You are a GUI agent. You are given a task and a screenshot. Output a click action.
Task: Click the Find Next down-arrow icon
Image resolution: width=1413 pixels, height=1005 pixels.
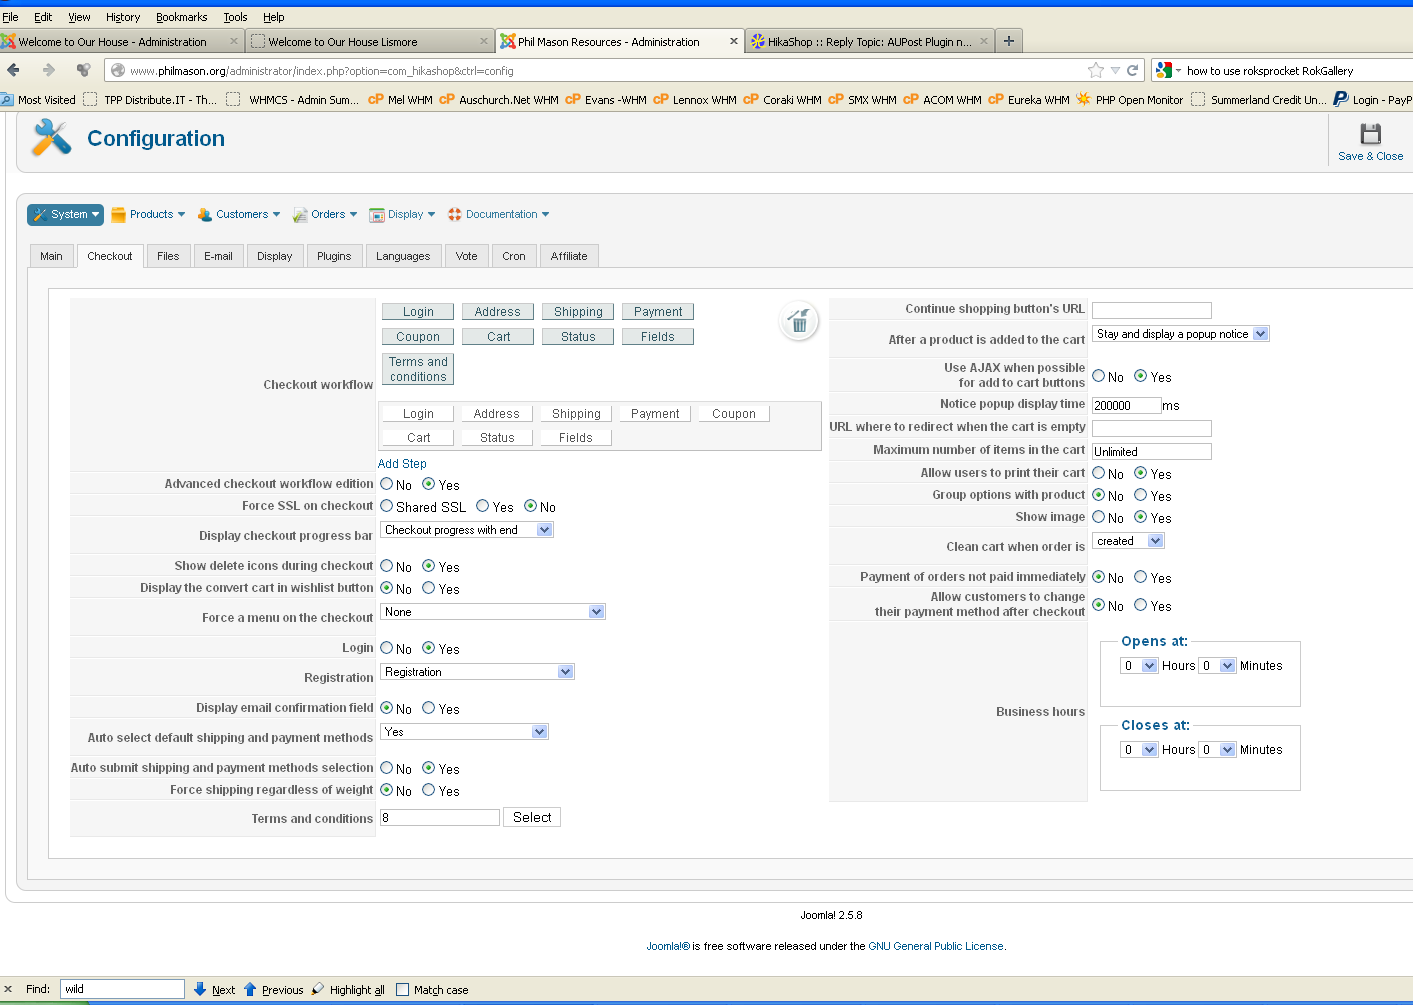pos(200,989)
